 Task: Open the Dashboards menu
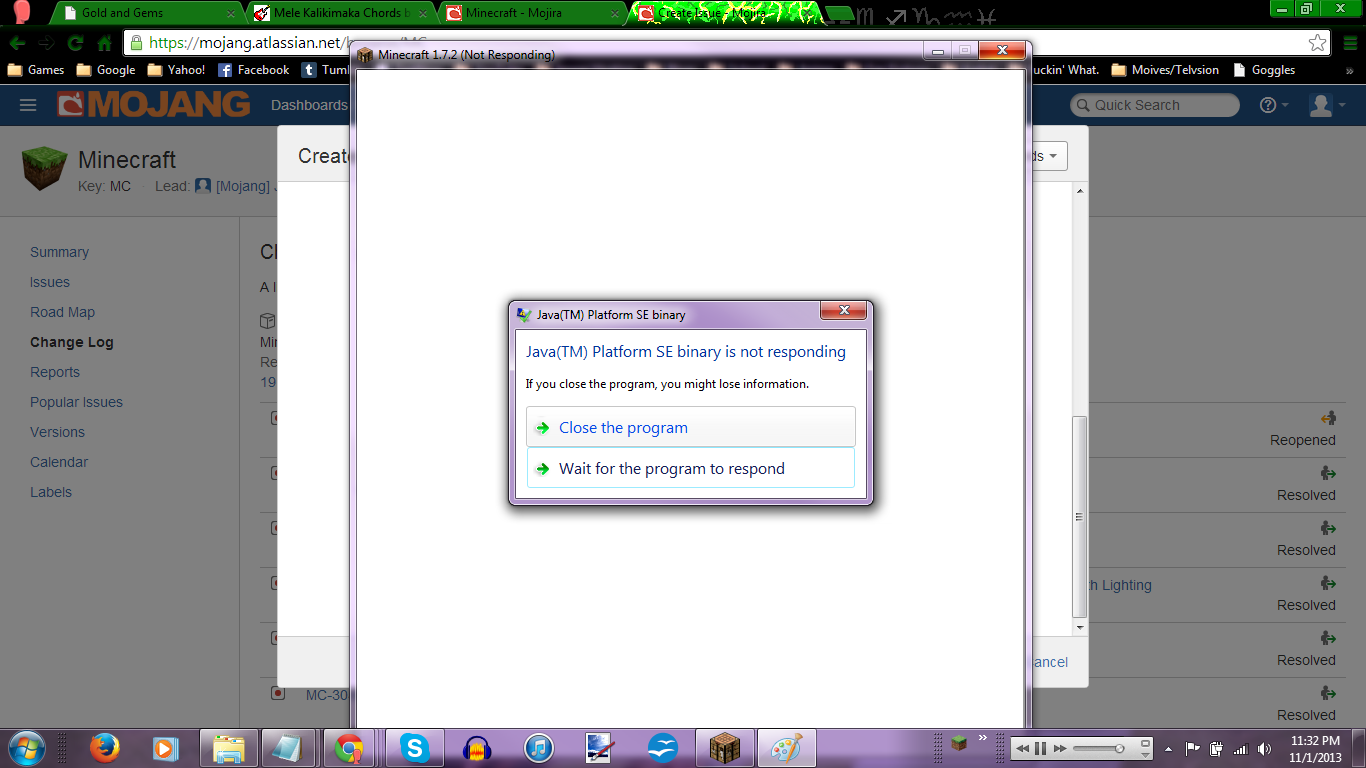tap(309, 105)
